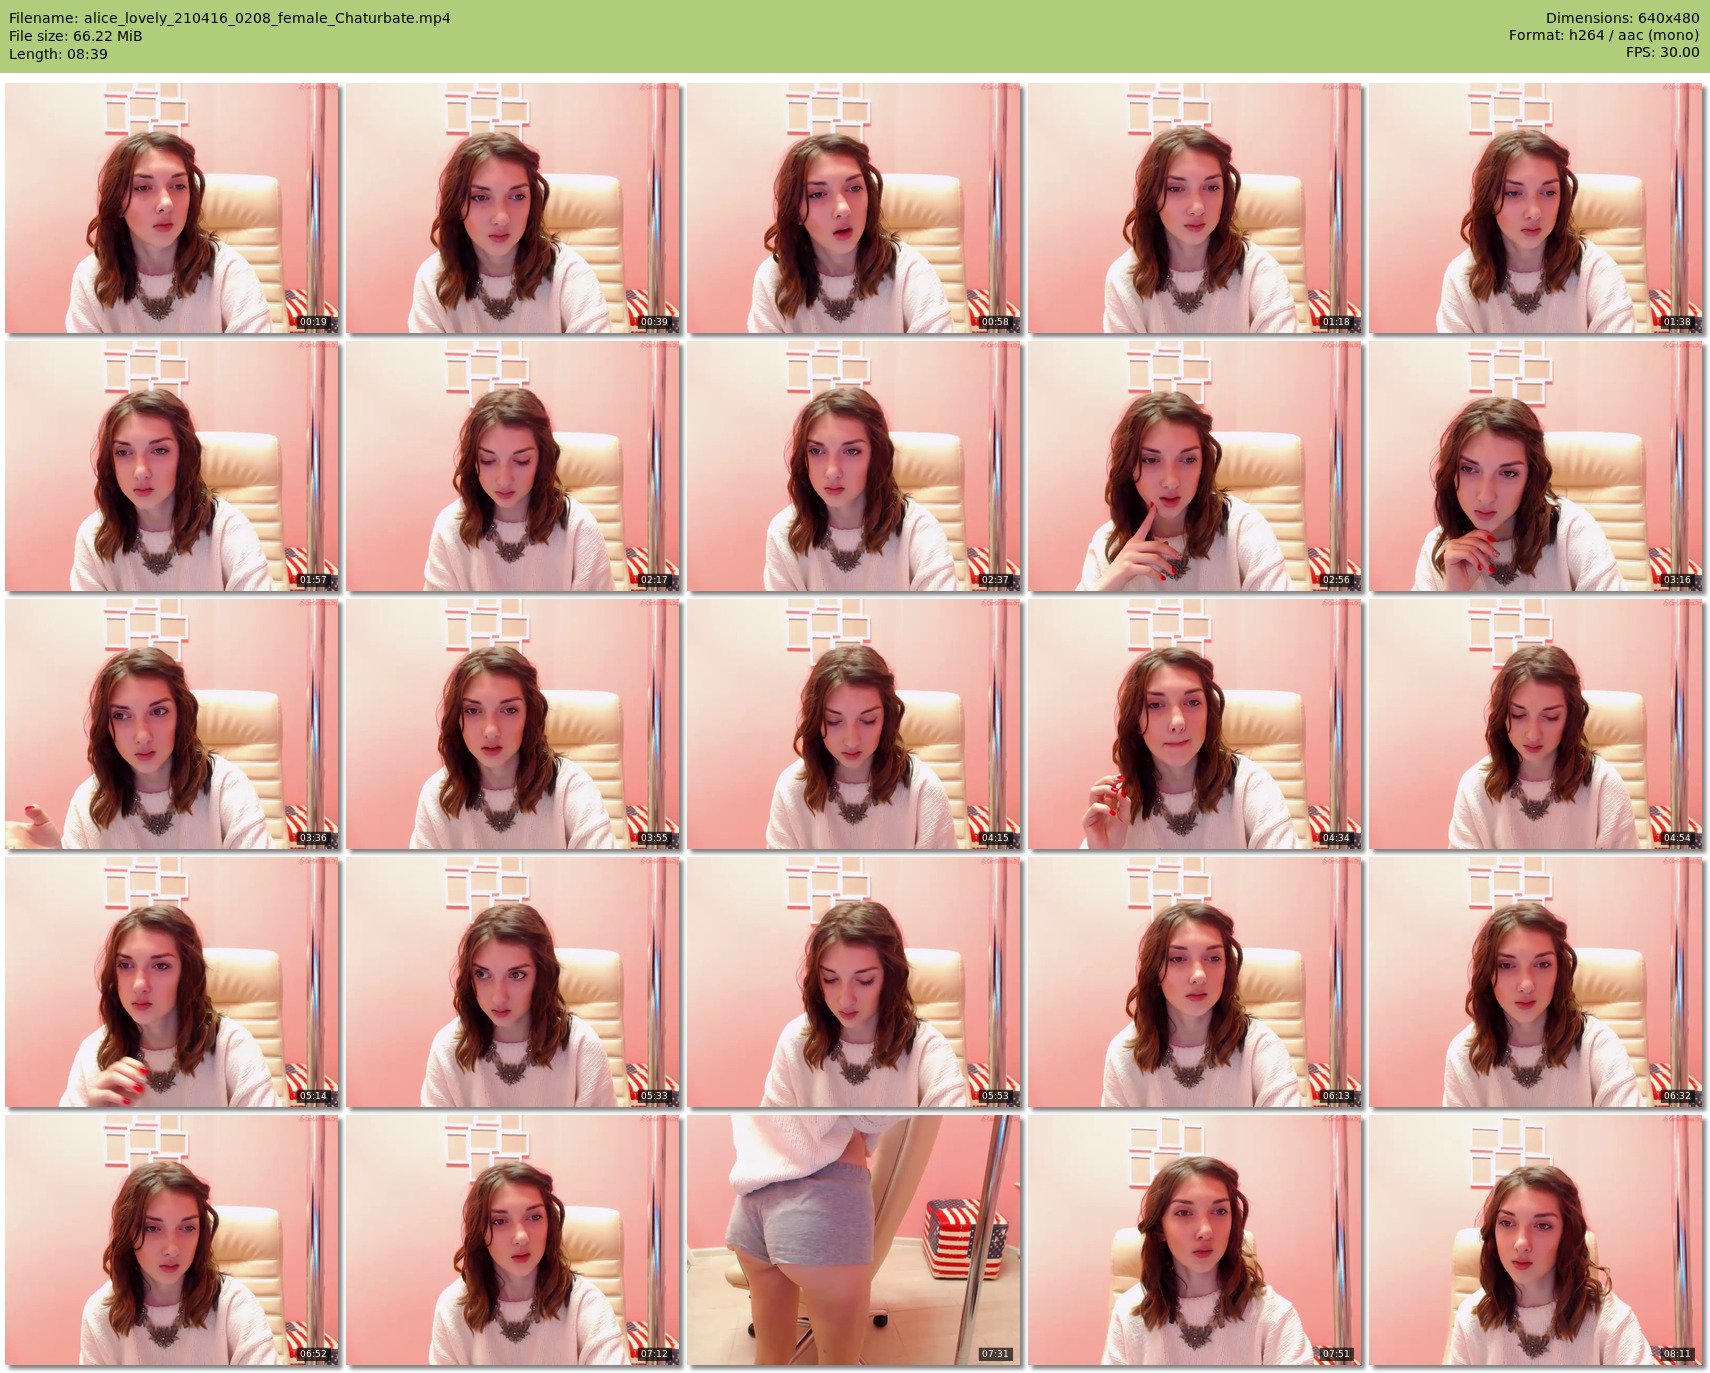Click the 01:18 timestamp label

(1335, 322)
